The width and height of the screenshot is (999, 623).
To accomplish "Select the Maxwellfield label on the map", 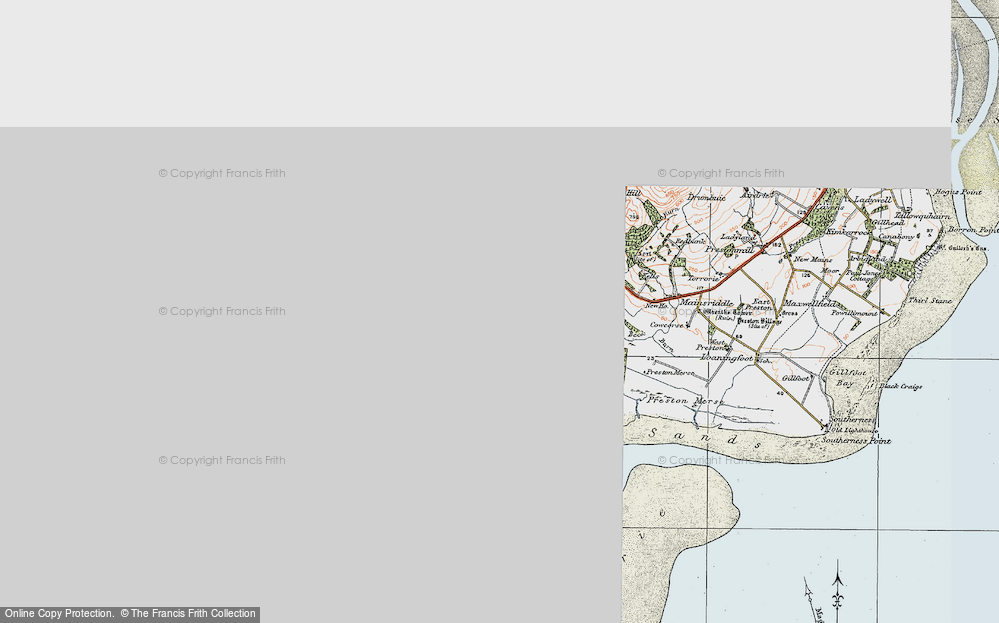I will 809,304.
